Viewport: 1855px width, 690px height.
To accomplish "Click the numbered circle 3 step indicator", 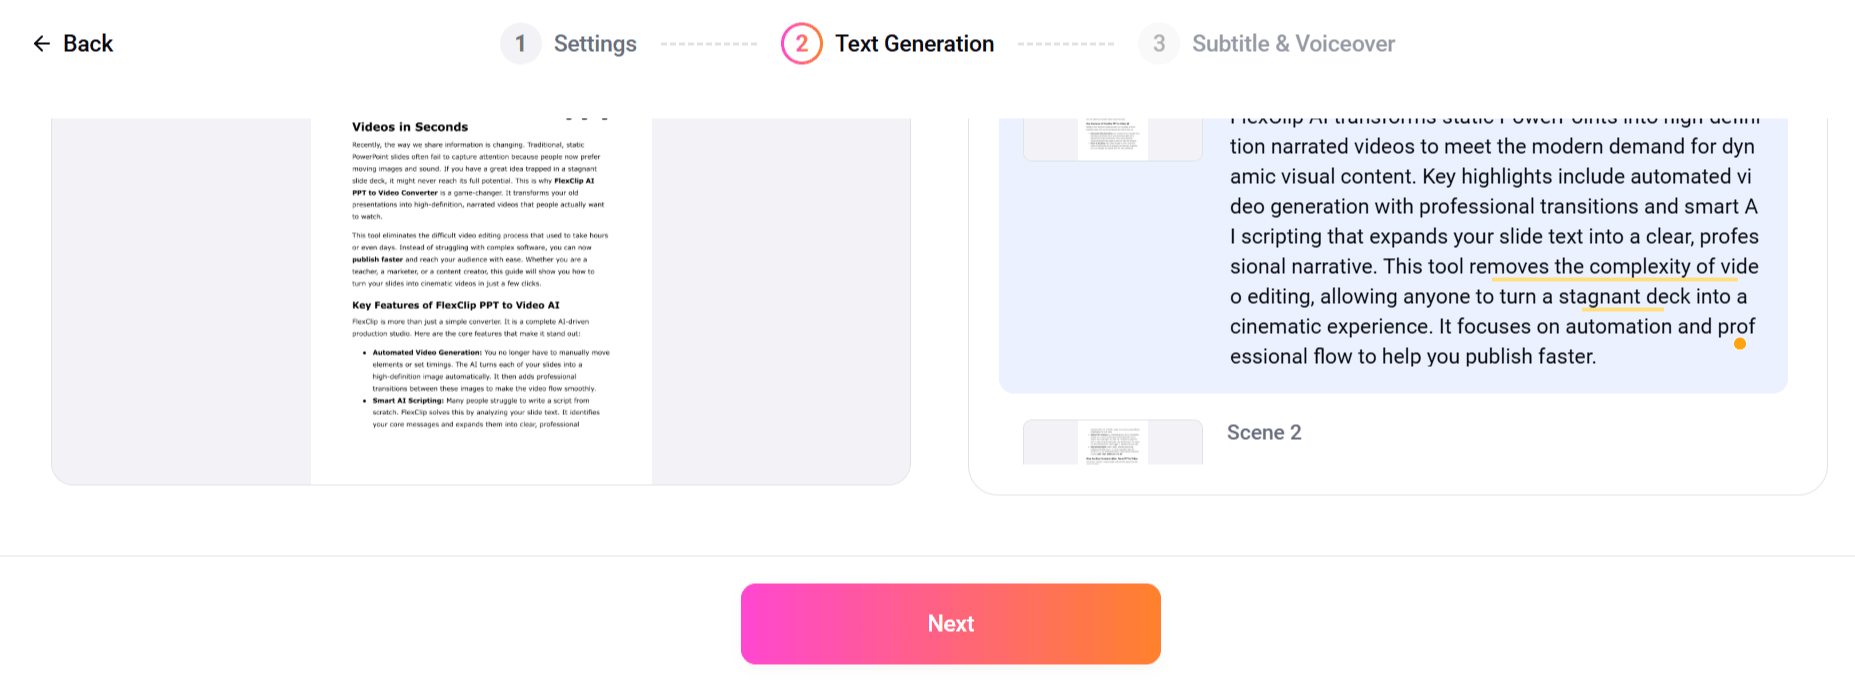I will pos(1158,43).
